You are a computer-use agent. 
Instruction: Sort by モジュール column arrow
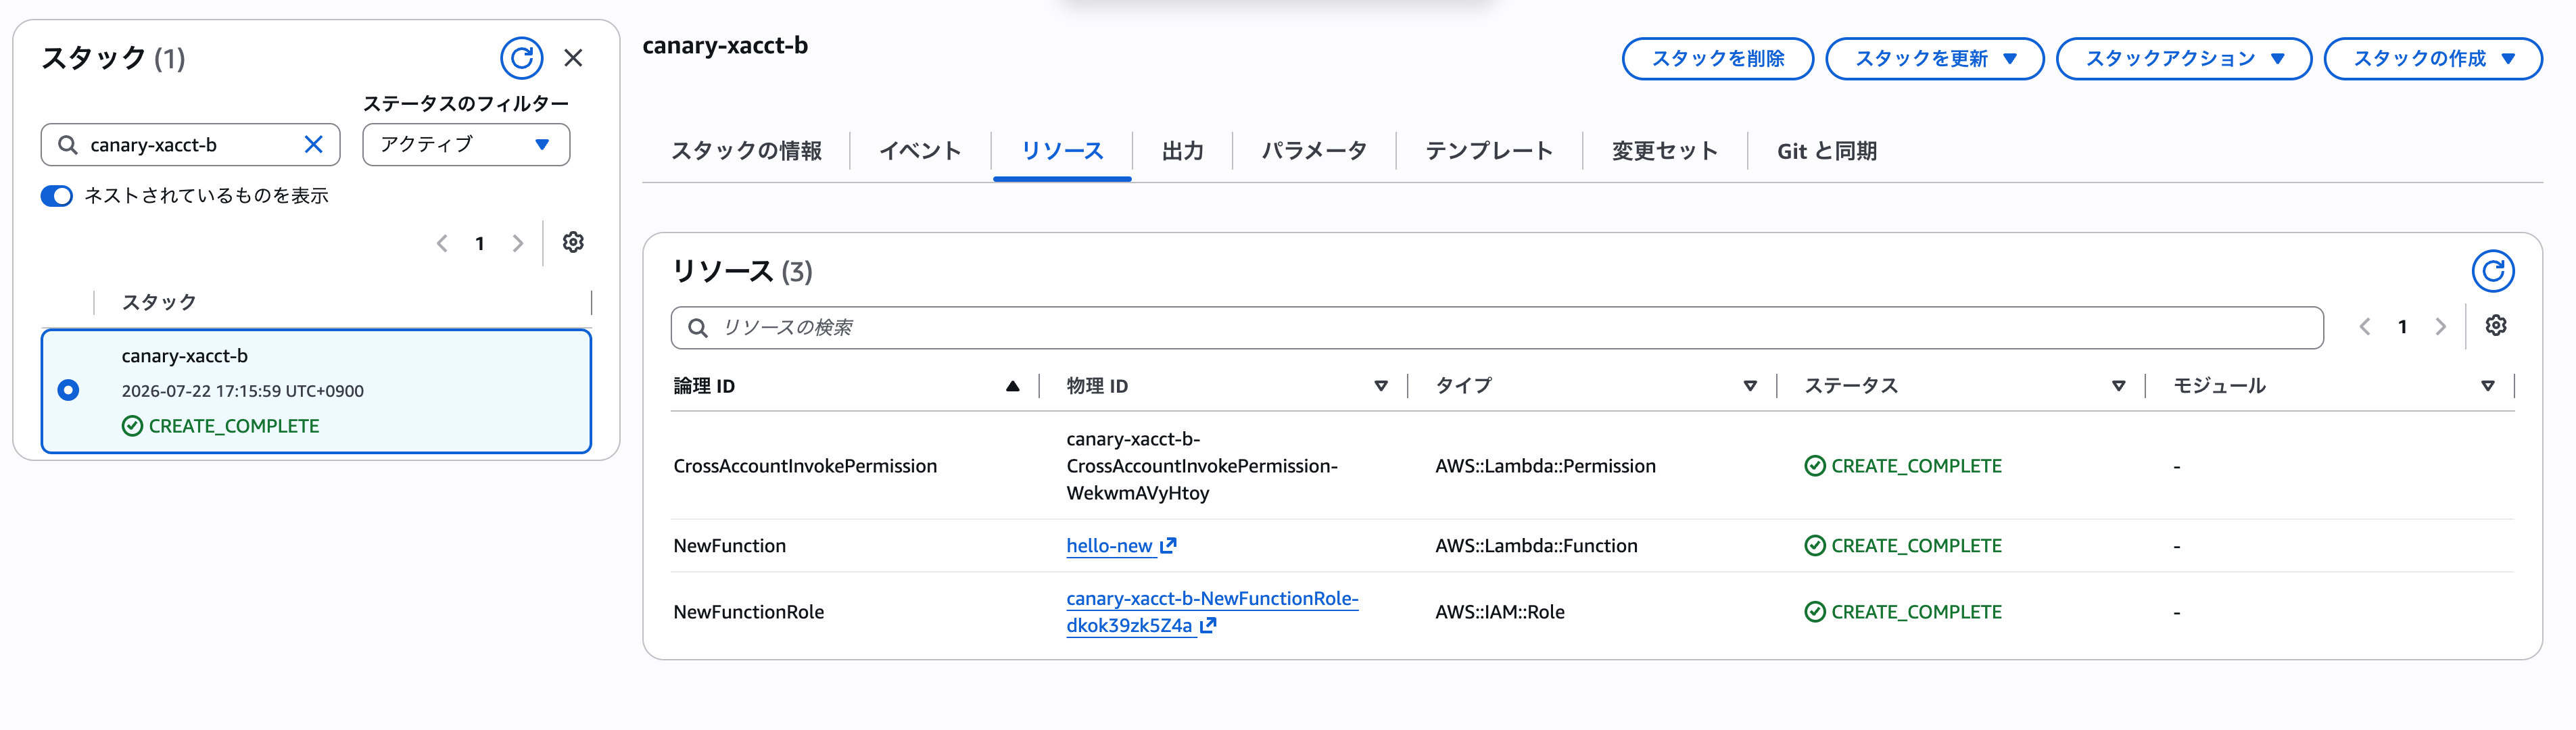point(2487,386)
